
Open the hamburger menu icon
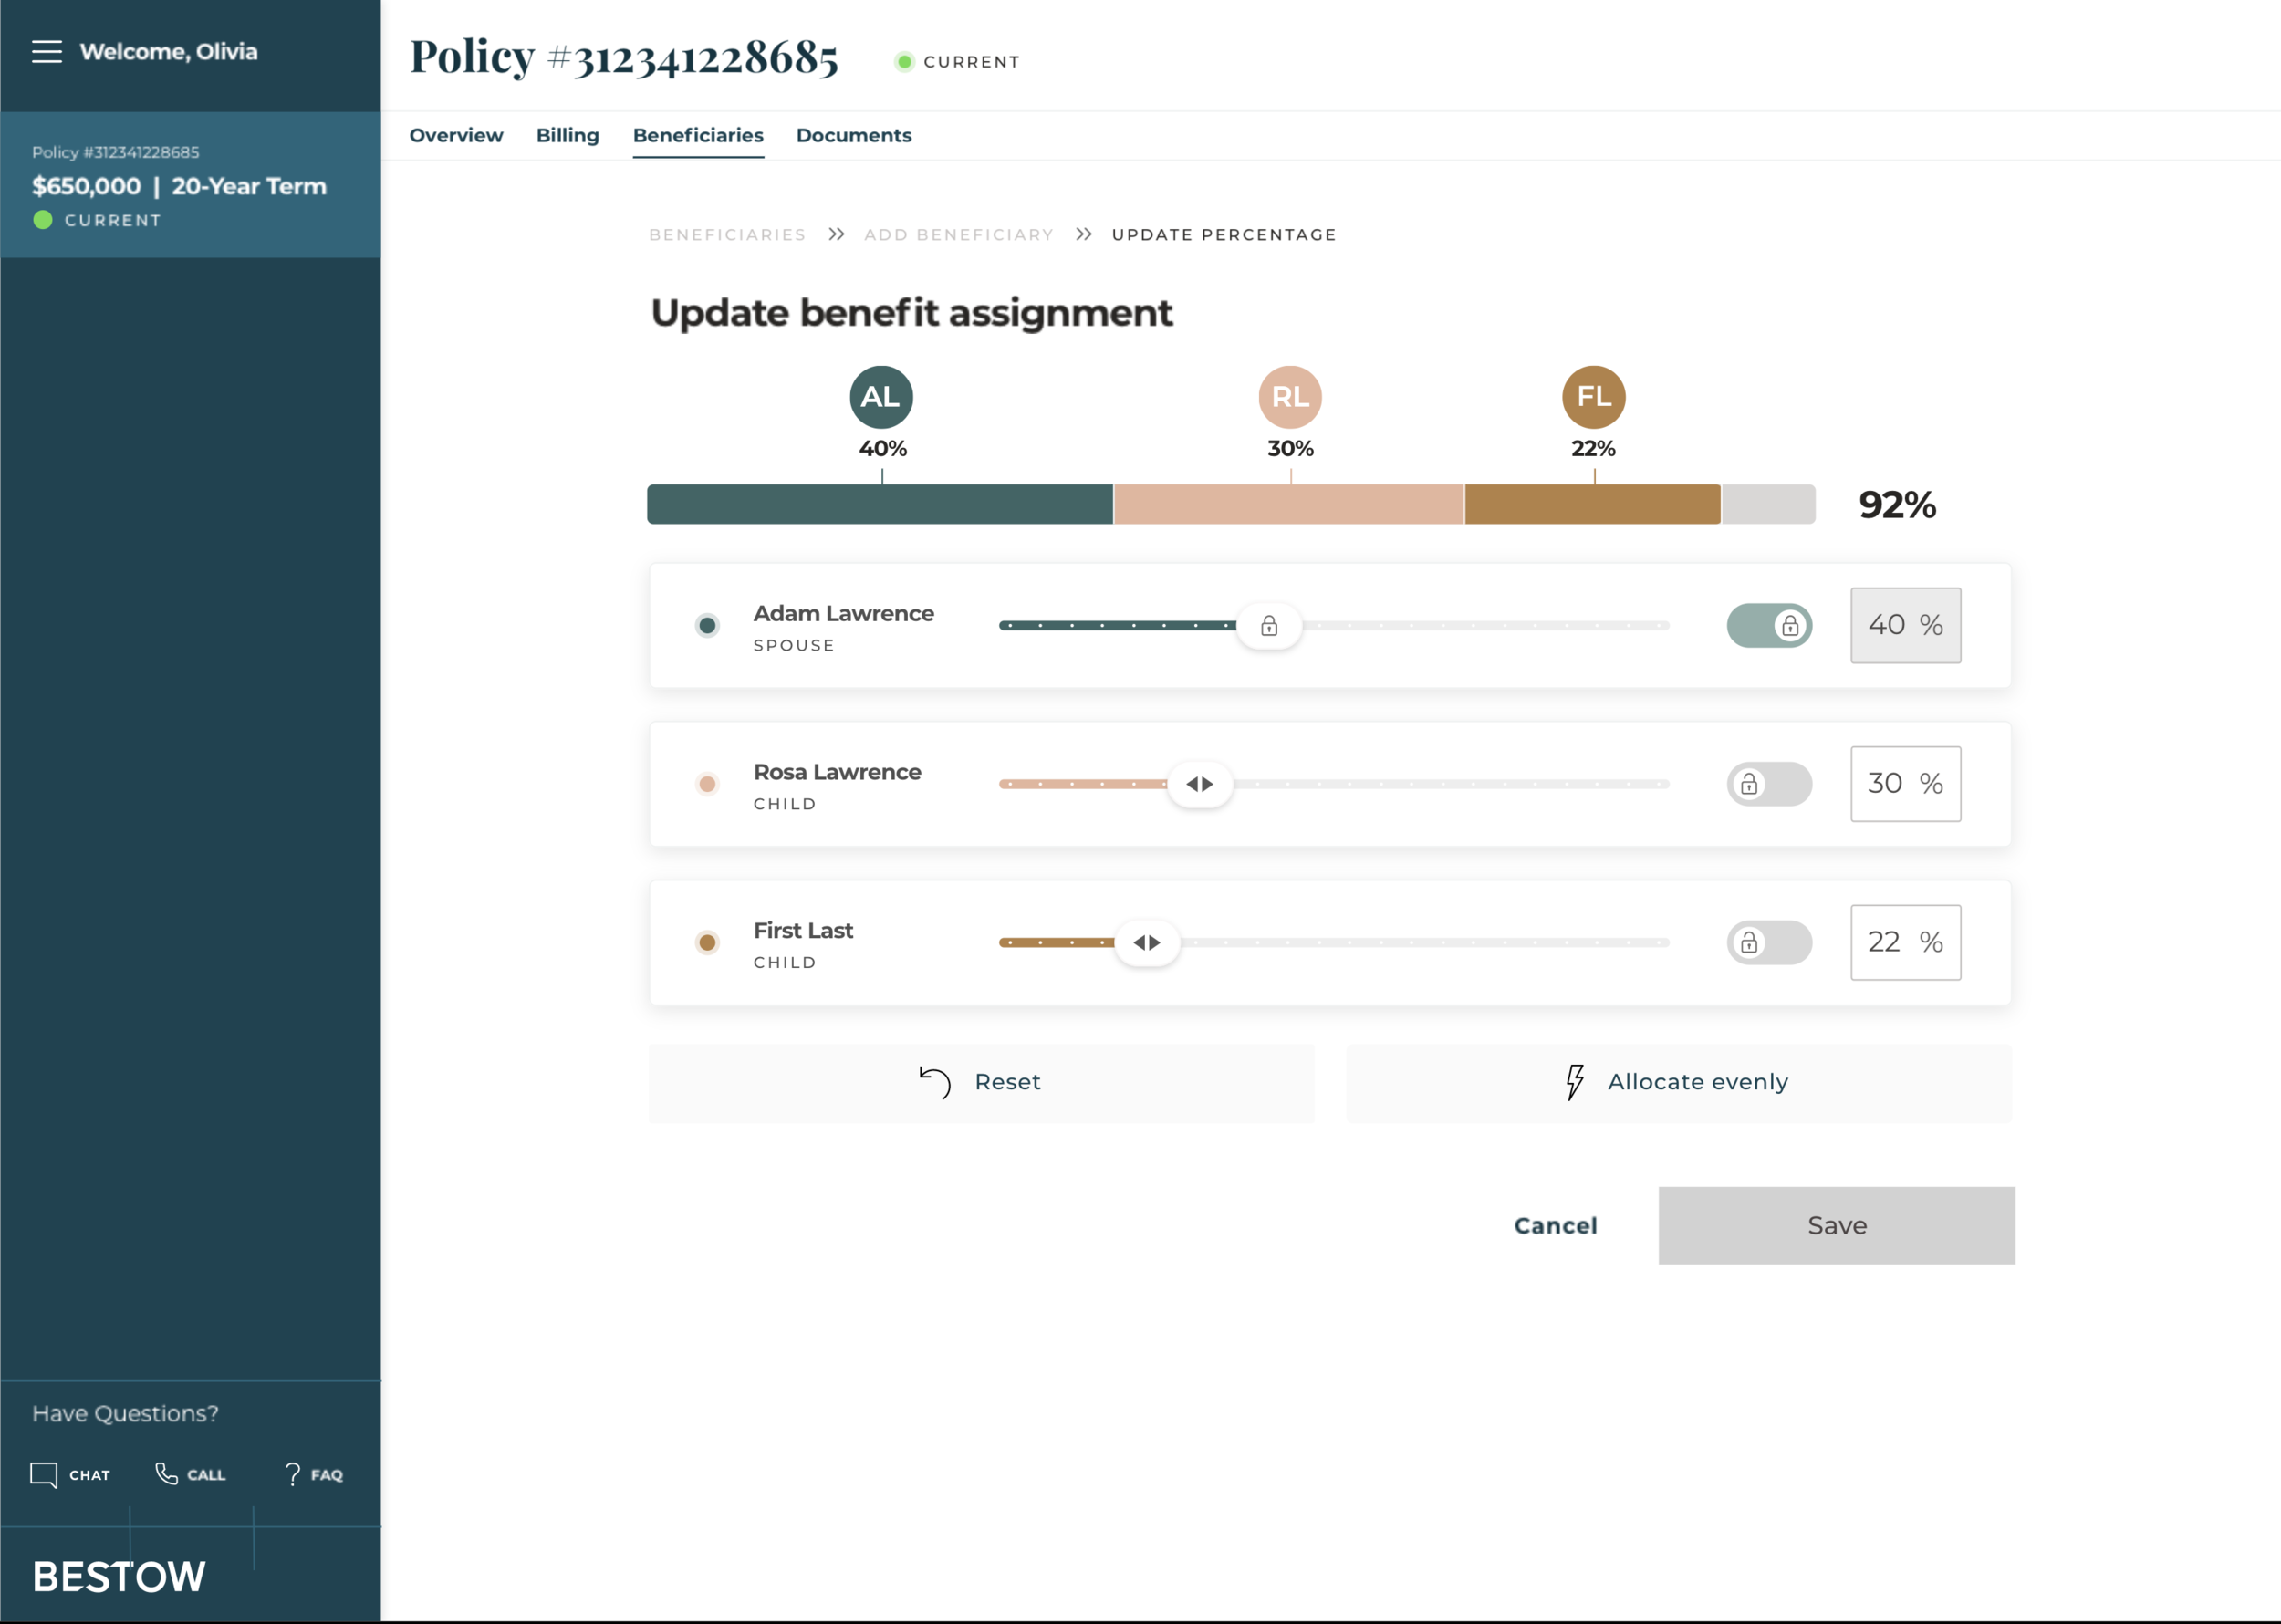[x=46, y=52]
